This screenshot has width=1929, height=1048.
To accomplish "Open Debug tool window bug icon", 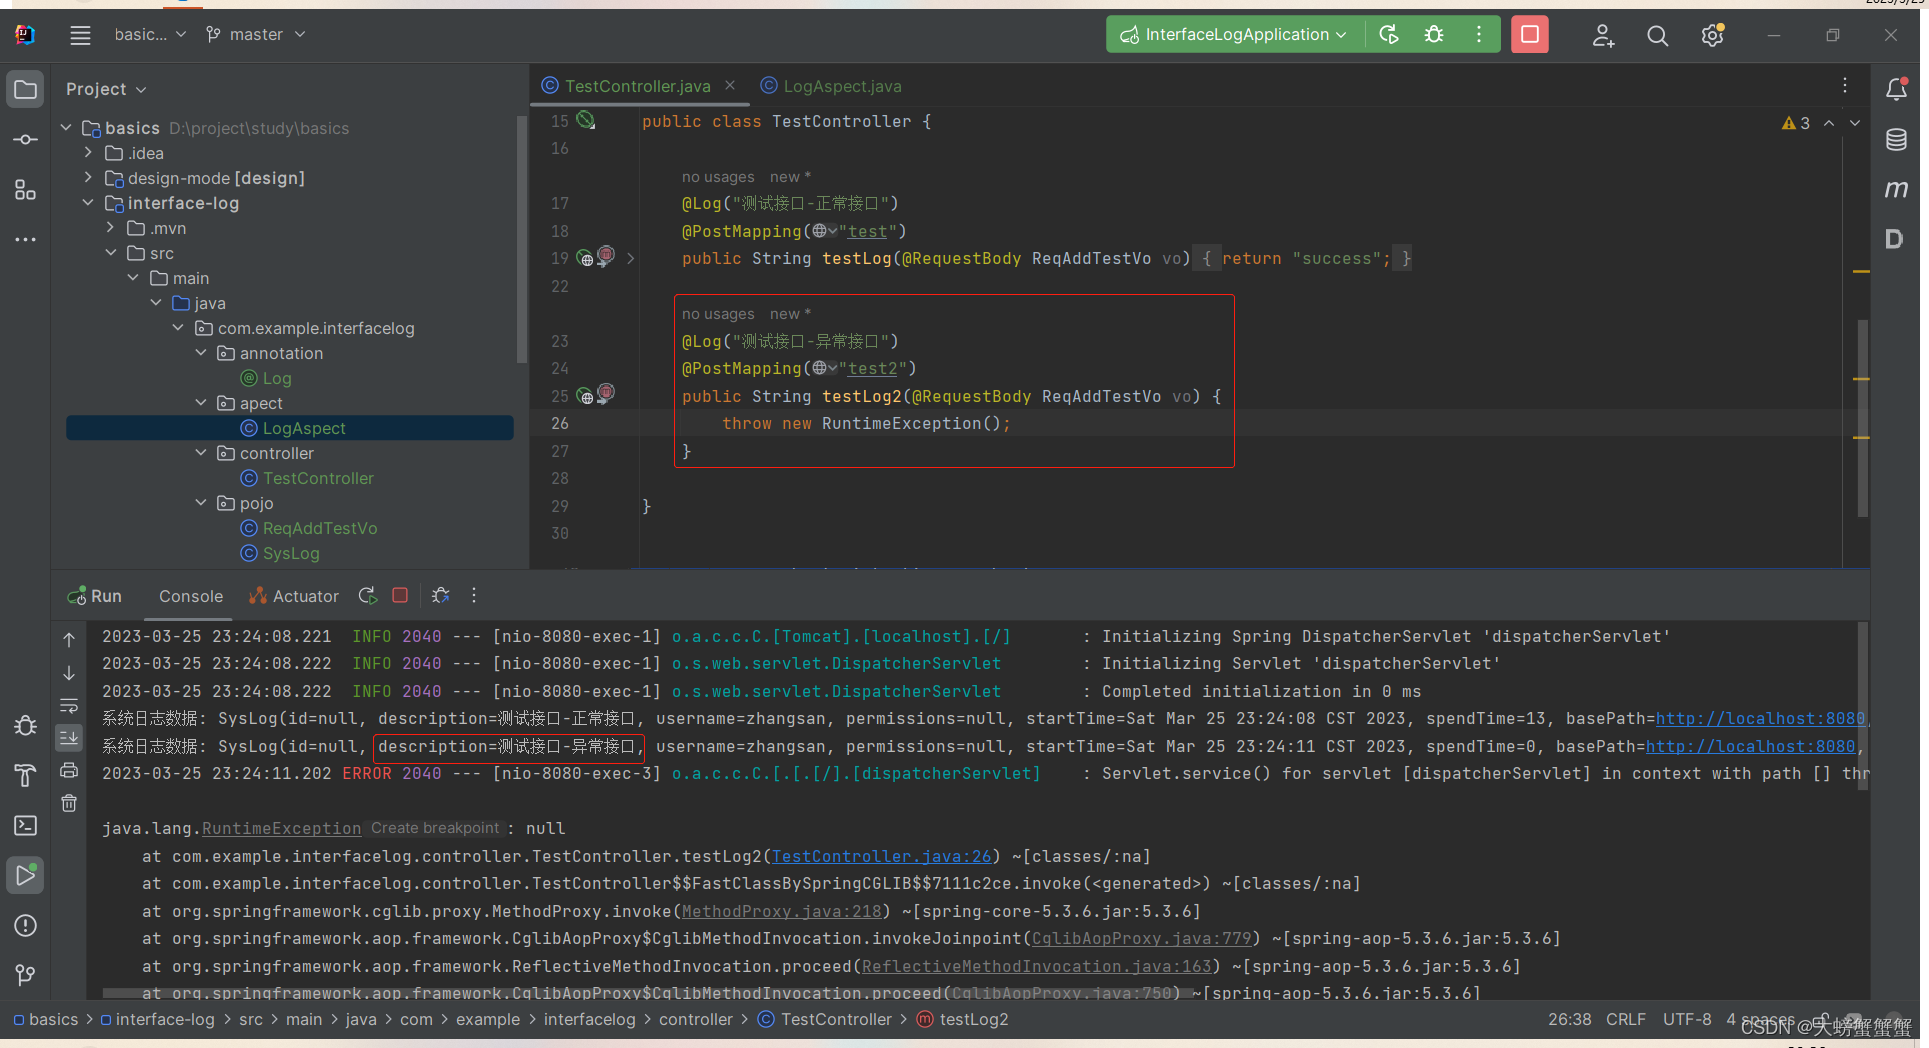I will [x=26, y=726].
